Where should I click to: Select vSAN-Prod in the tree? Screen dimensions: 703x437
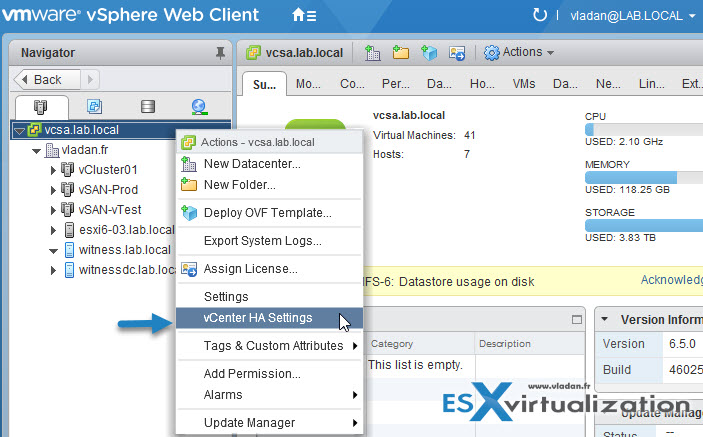point(108,190)
